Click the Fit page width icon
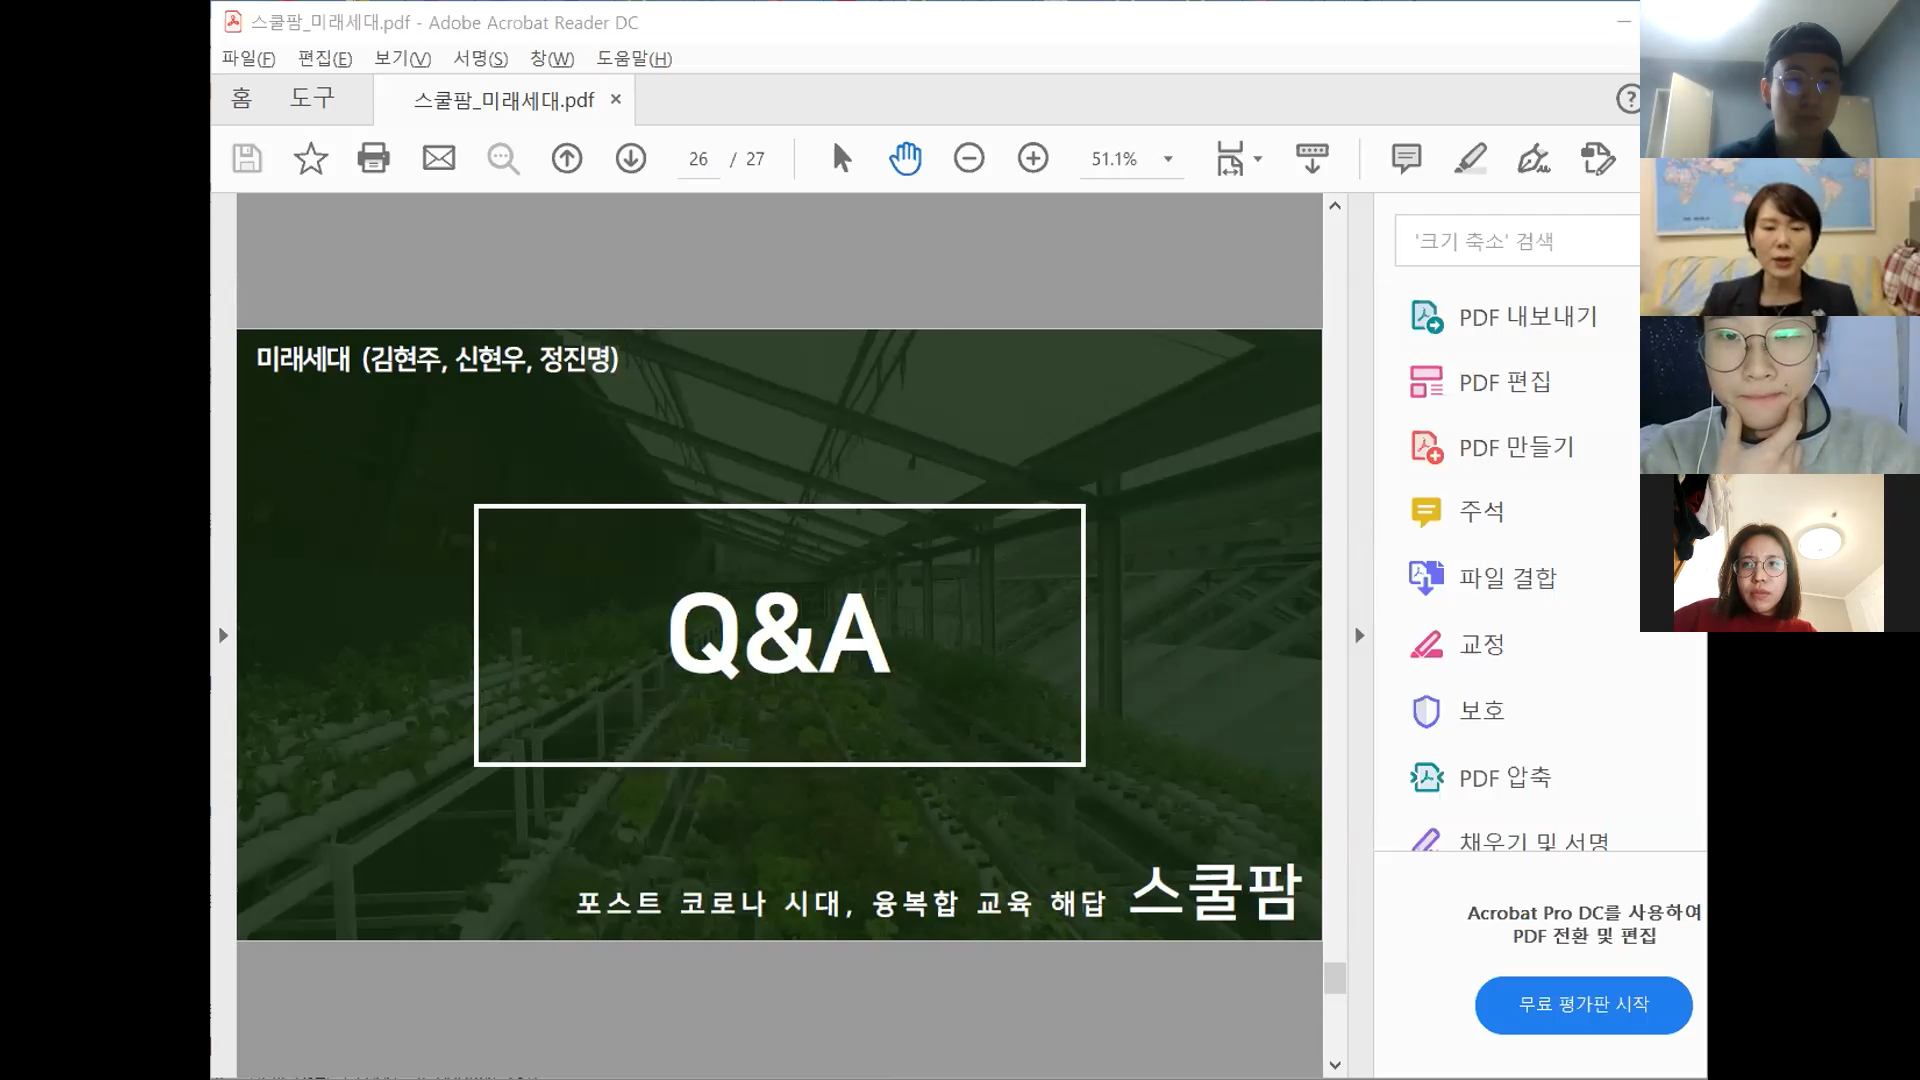This screenshot has height=1080, width=1920. pyautogui.click(x=1230, y=158)
